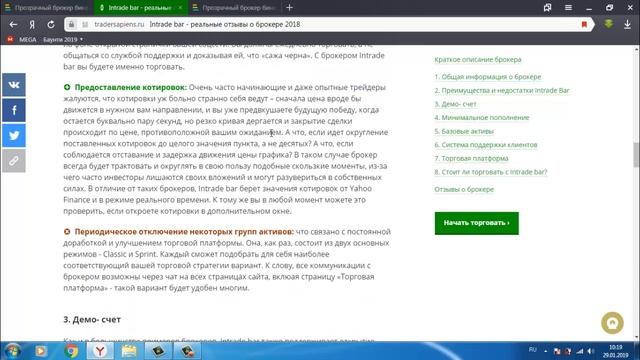Go to '5. Базовые активы'
The width and height of the screenshot is (640, 360).
tap(464, 131)
